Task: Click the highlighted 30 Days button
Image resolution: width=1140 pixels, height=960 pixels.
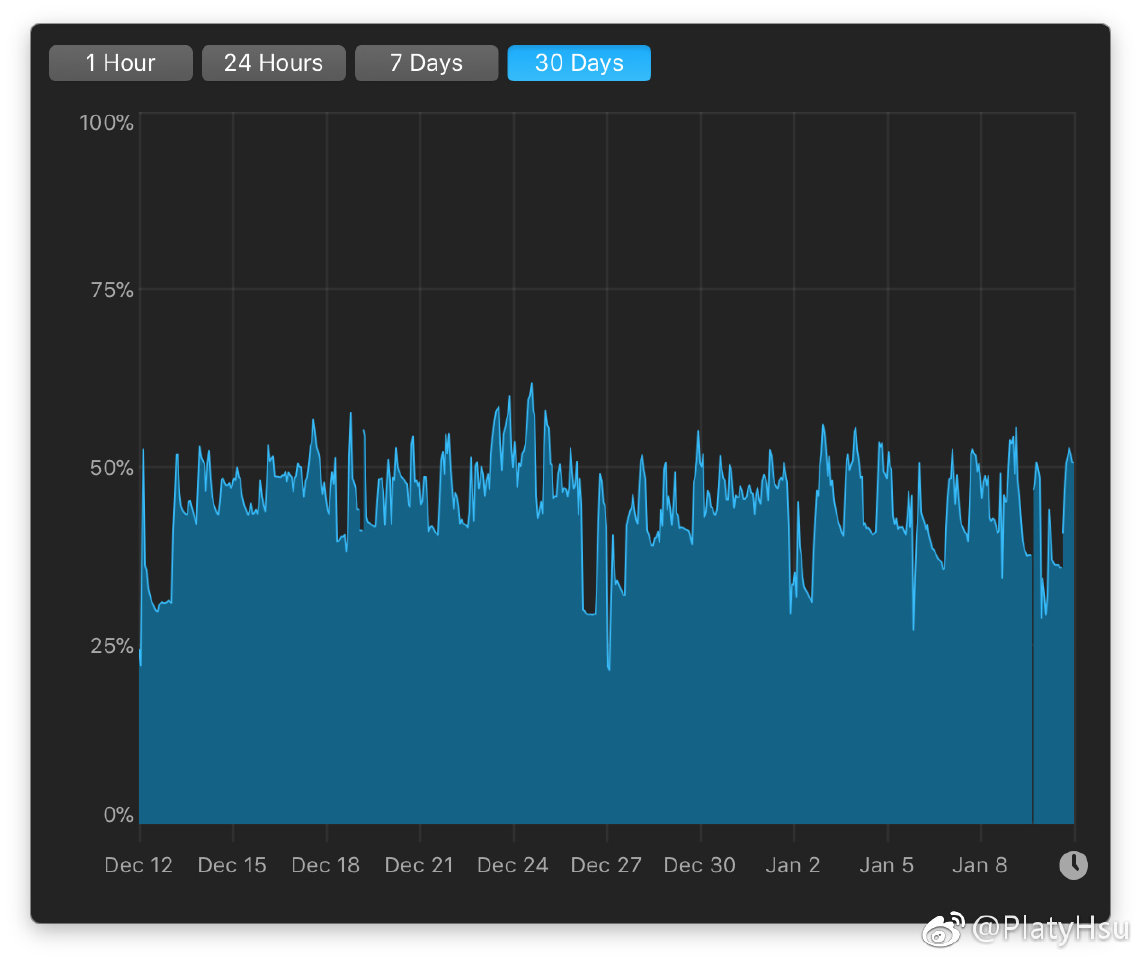Action: coord(579,63)
